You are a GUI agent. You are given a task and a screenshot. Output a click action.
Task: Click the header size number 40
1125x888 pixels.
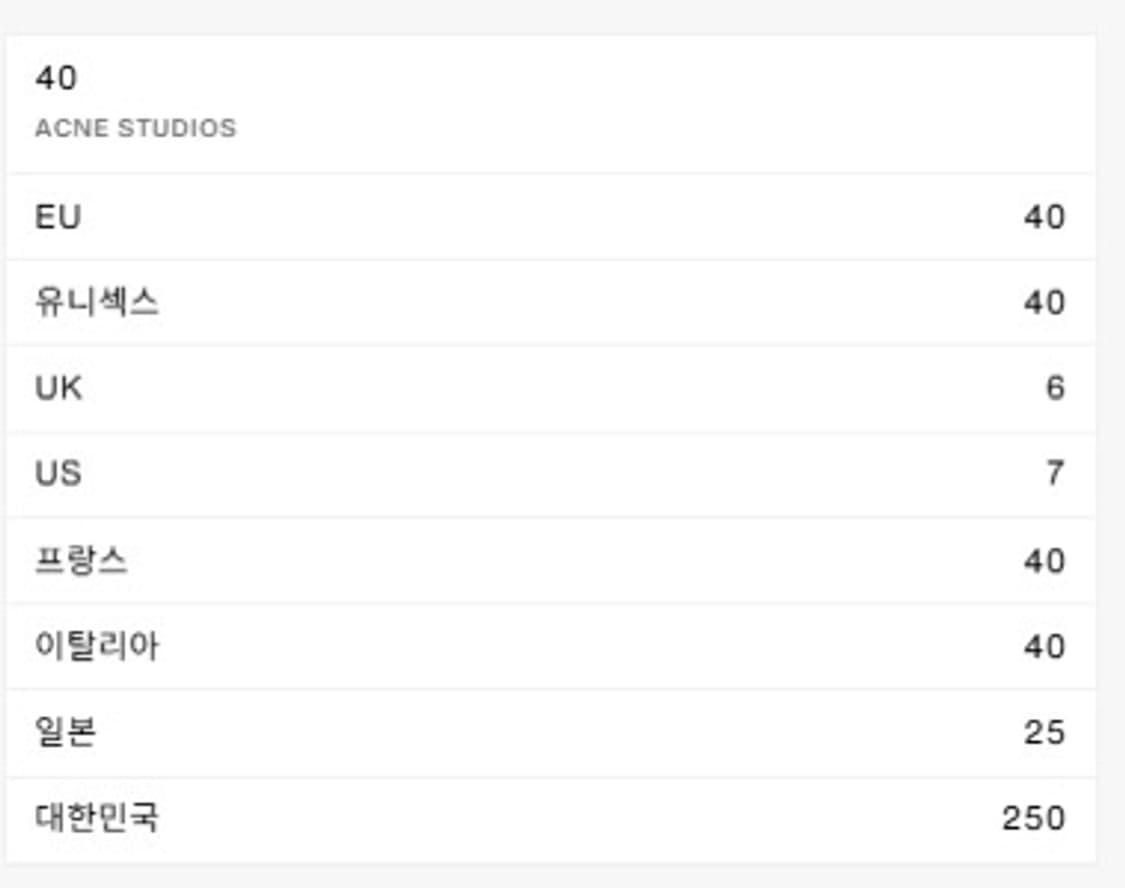coord(56,78)
